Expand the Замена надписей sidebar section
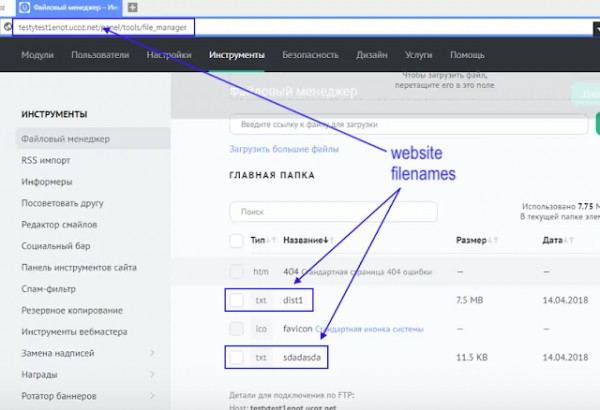The height and width of the screenshot is (410, 600). [x=152, y=352]
